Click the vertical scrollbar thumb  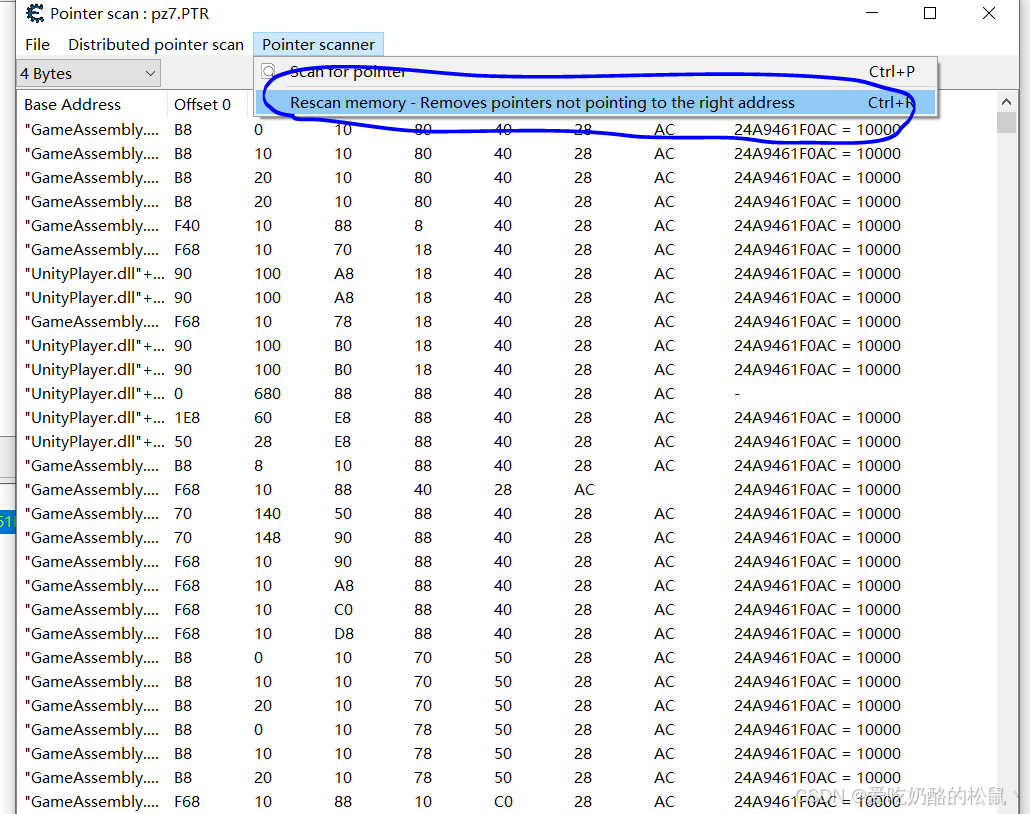pos(1006,122)
